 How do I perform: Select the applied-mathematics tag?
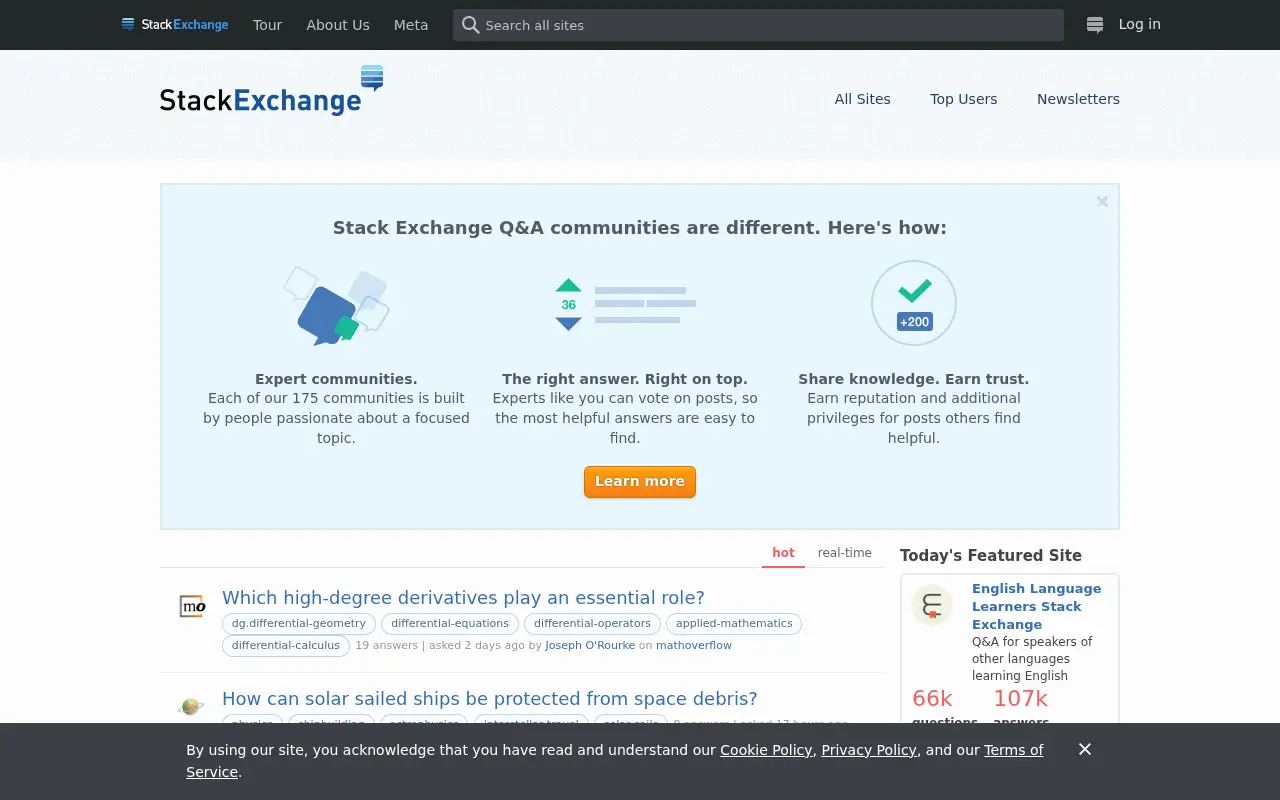point(734,624)
